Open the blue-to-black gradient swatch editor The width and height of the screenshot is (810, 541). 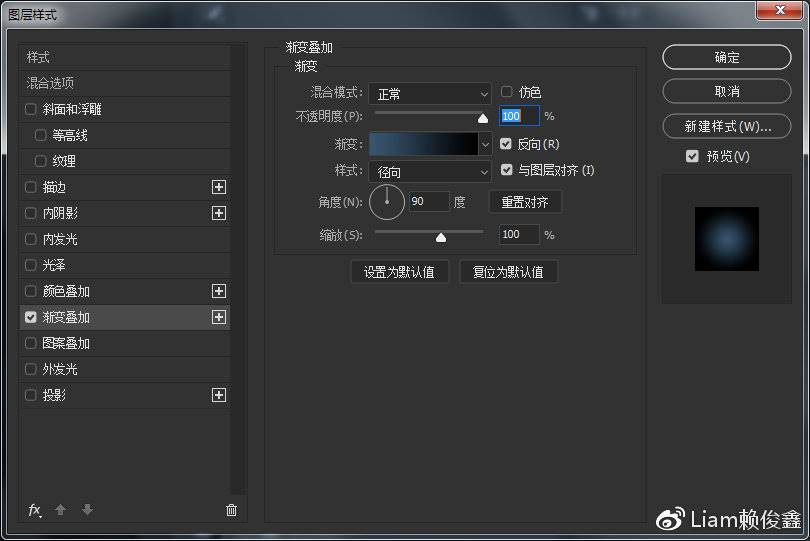point(424,144)
